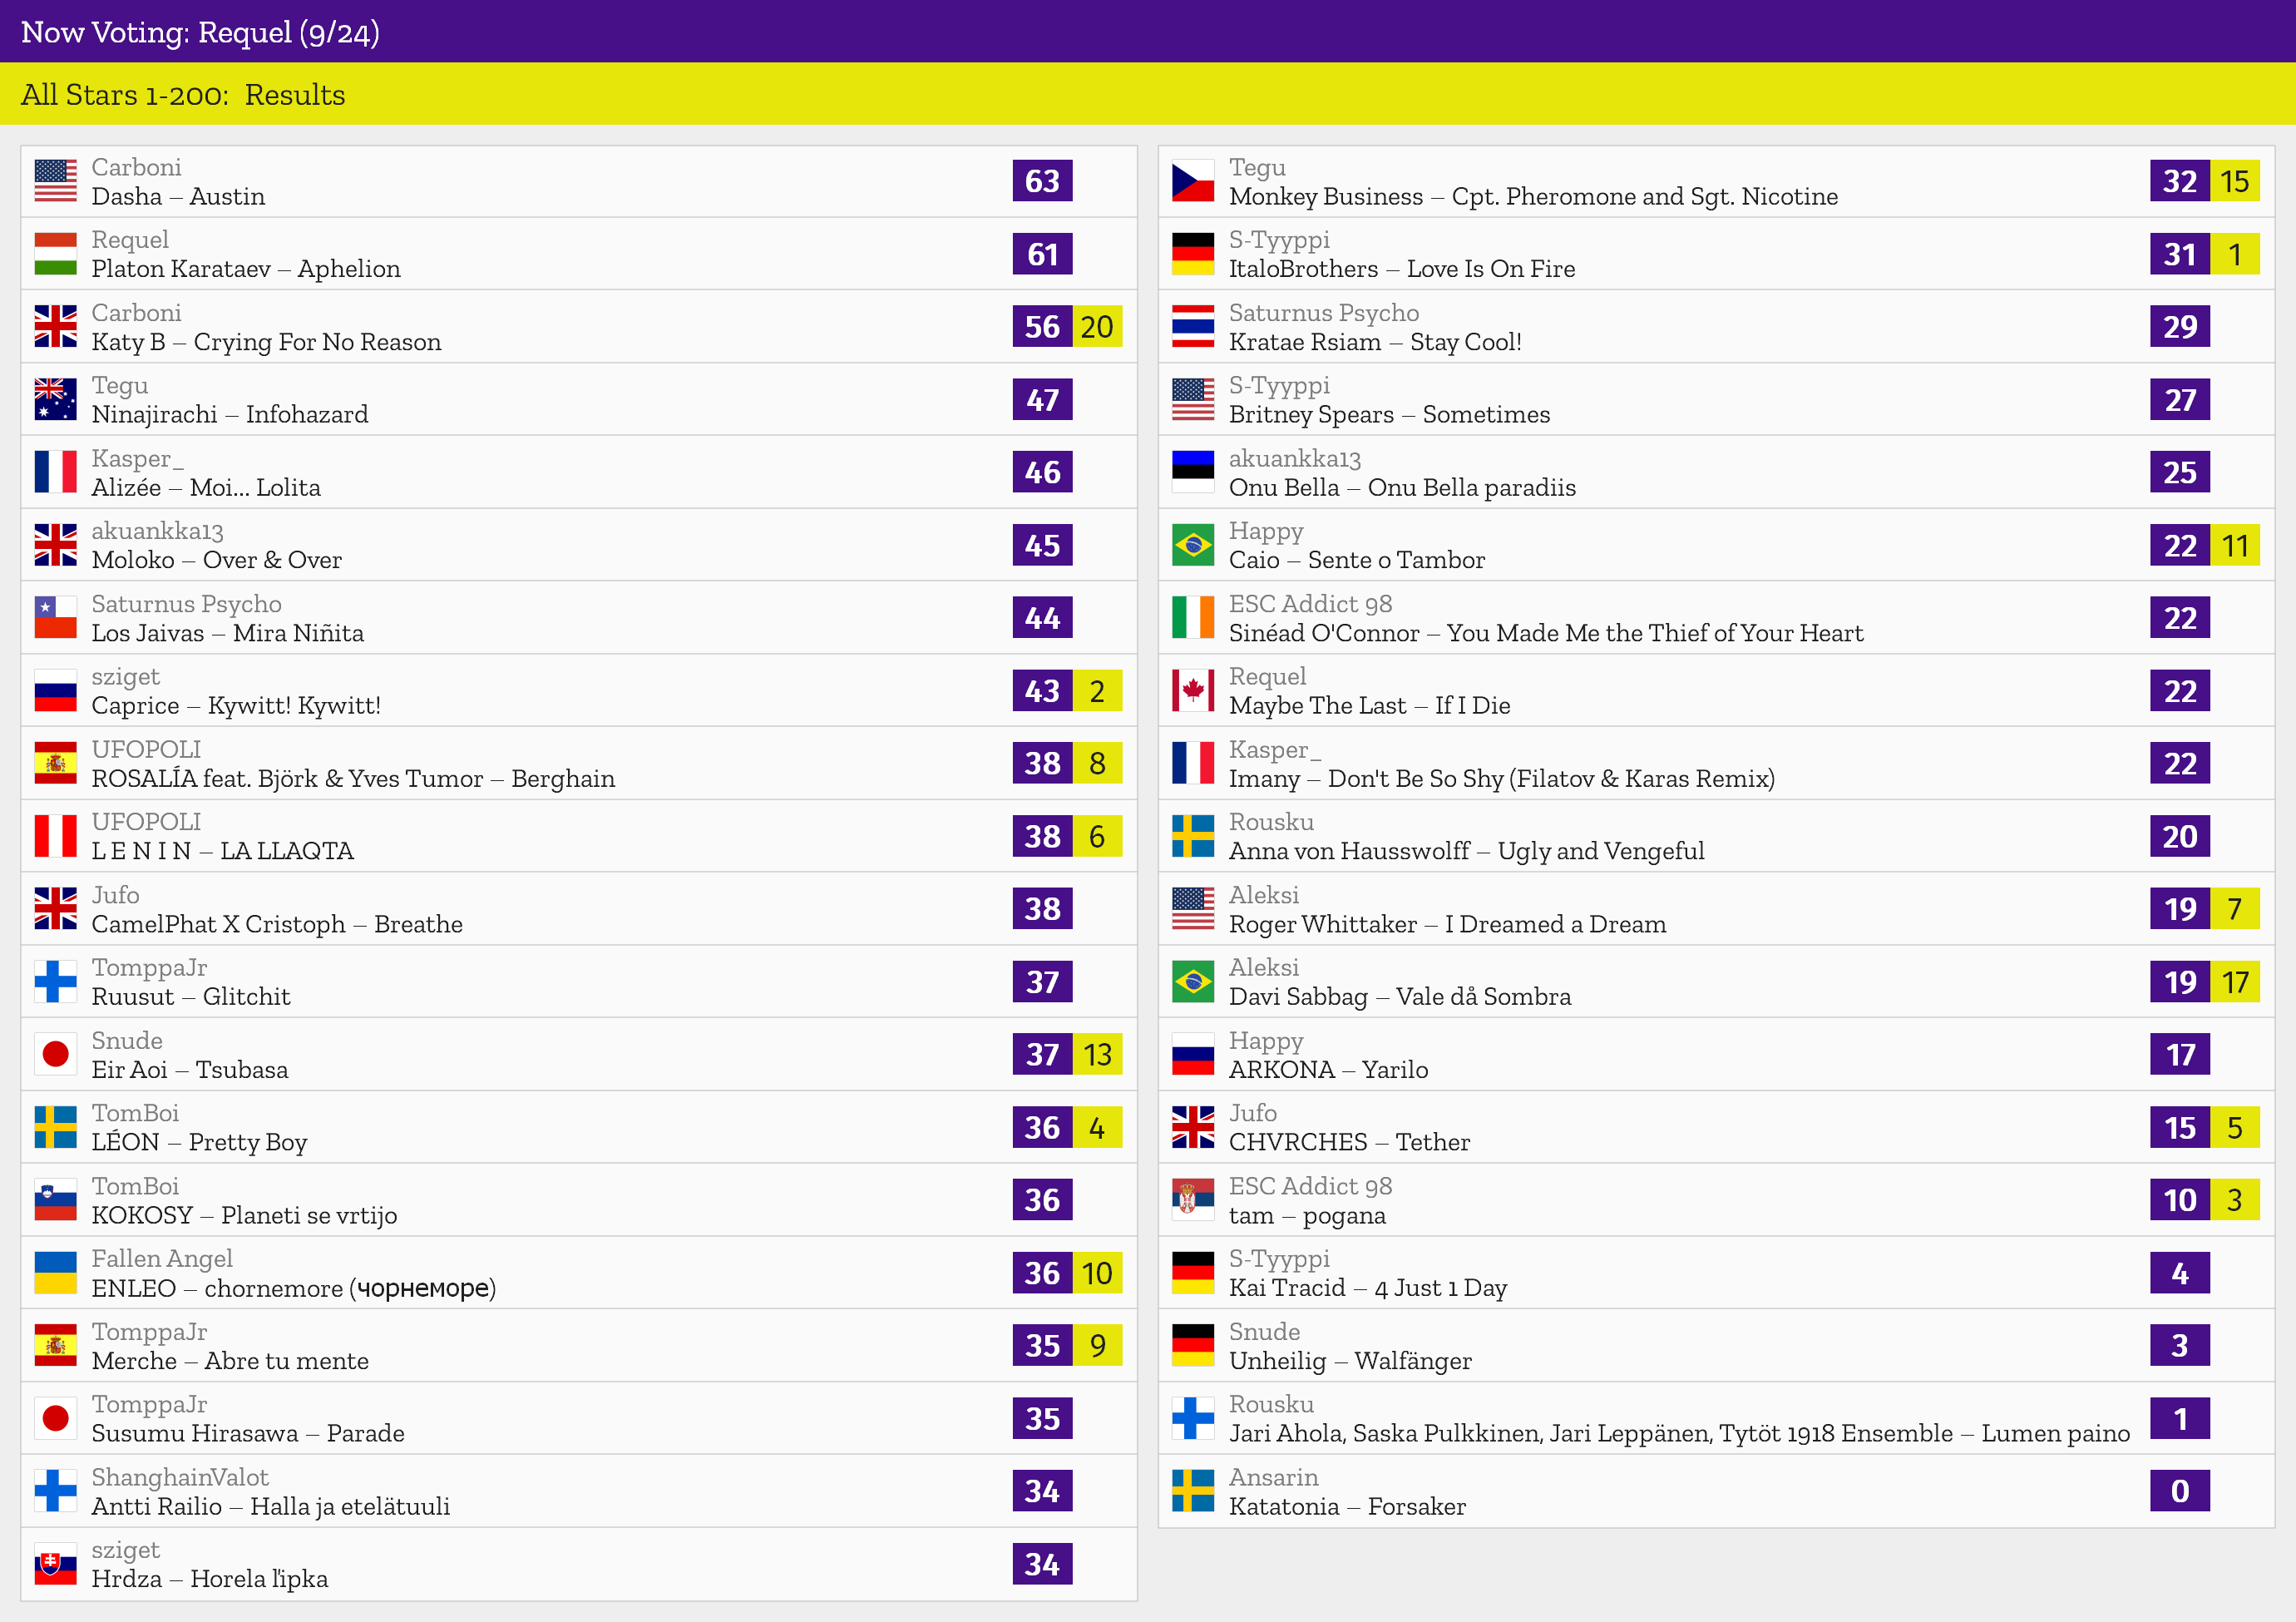Click the Russian flag beside Caprice – Kywitt! Kywitt!
The height and width of the screenshot is (1622, 2296).
click(x=55, y=691)
